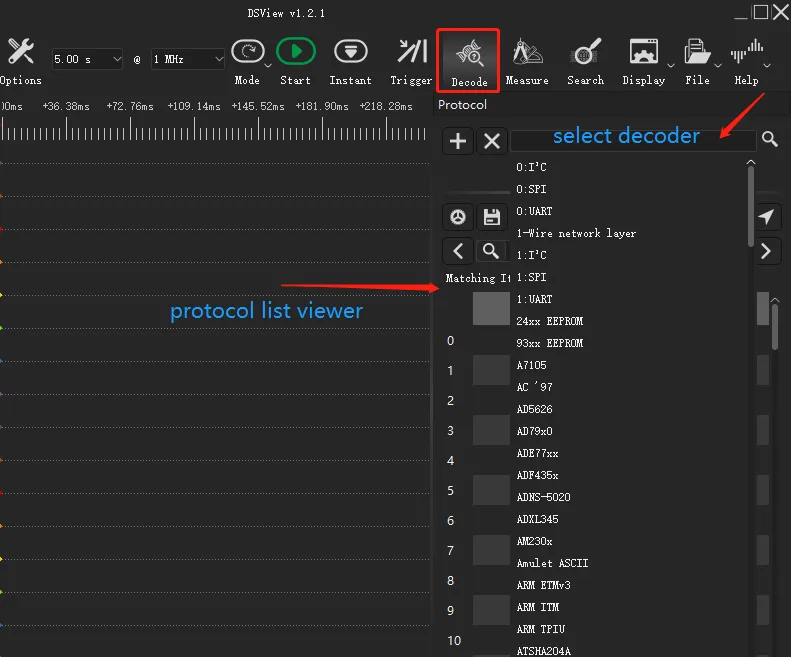Remove decoders with the X button
Viewport: 791px width, 657px height.
click(492, 141)
